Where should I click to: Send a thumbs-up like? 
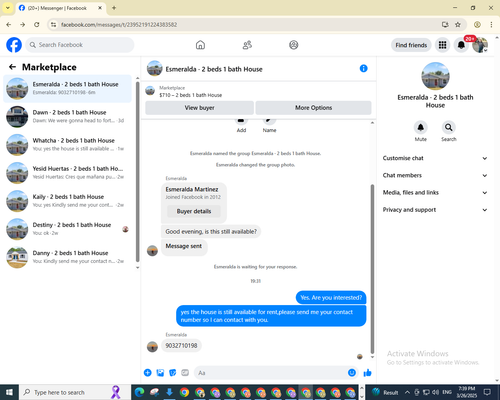(367, 373)
